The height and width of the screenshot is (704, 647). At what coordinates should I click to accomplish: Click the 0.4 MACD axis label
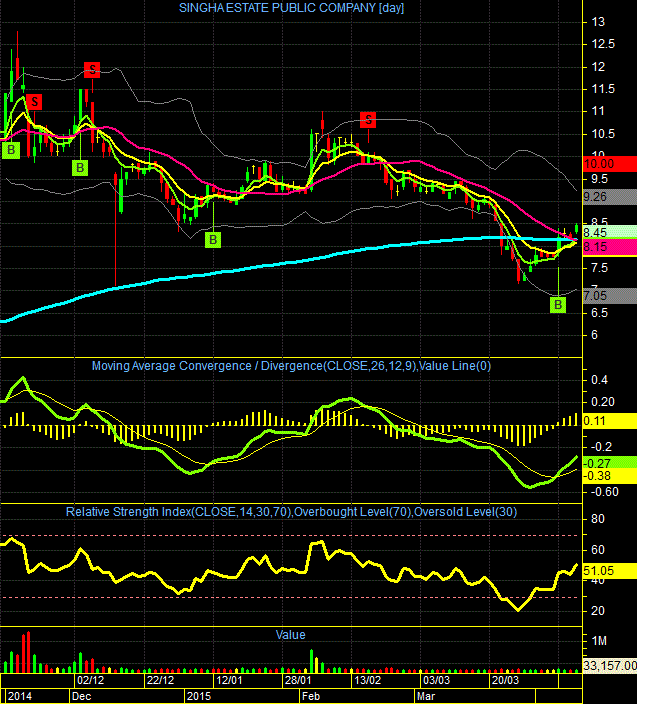click(x=599, y=380)
